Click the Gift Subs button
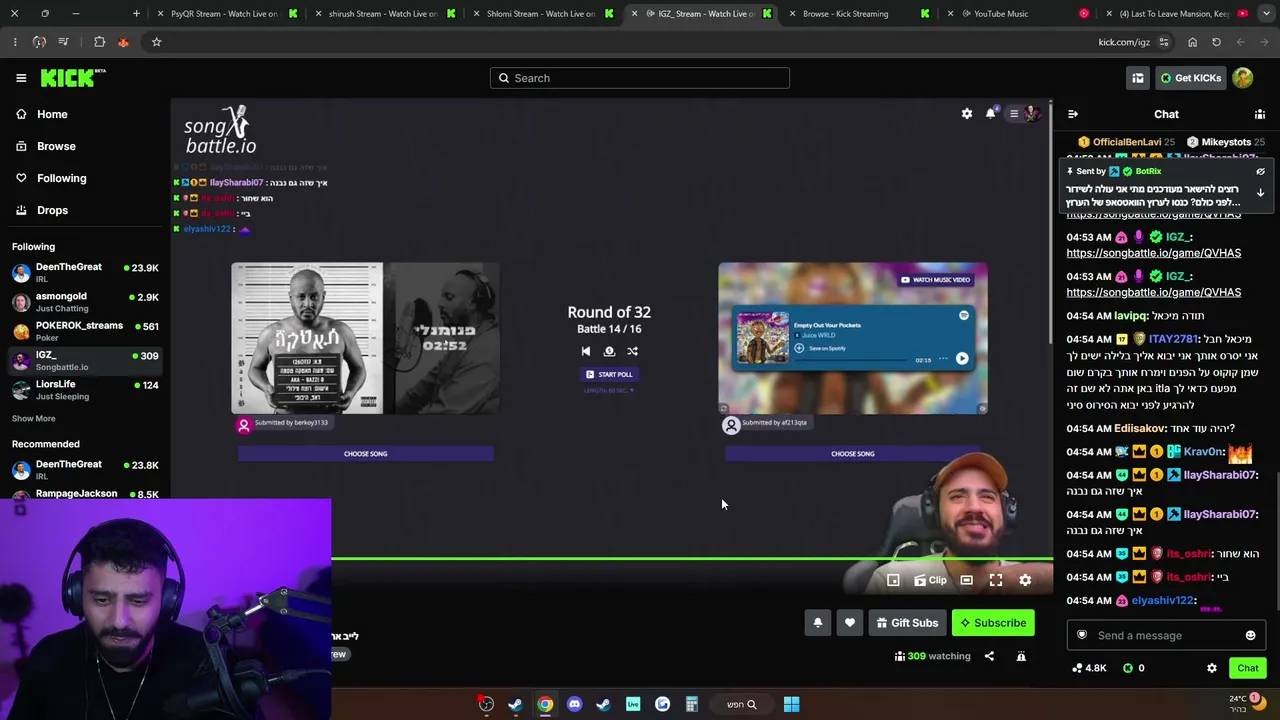The width and height of the screenshot is (1280, 720). click(907, 623)
